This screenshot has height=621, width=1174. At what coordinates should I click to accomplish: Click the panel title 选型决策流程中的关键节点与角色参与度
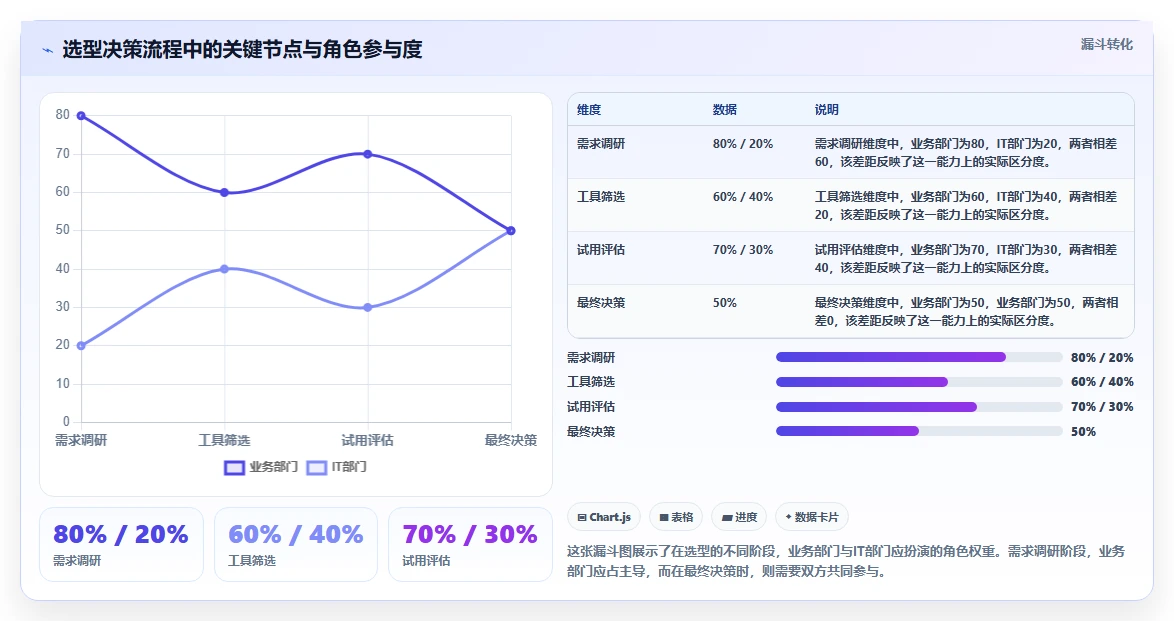click(242, 50)
